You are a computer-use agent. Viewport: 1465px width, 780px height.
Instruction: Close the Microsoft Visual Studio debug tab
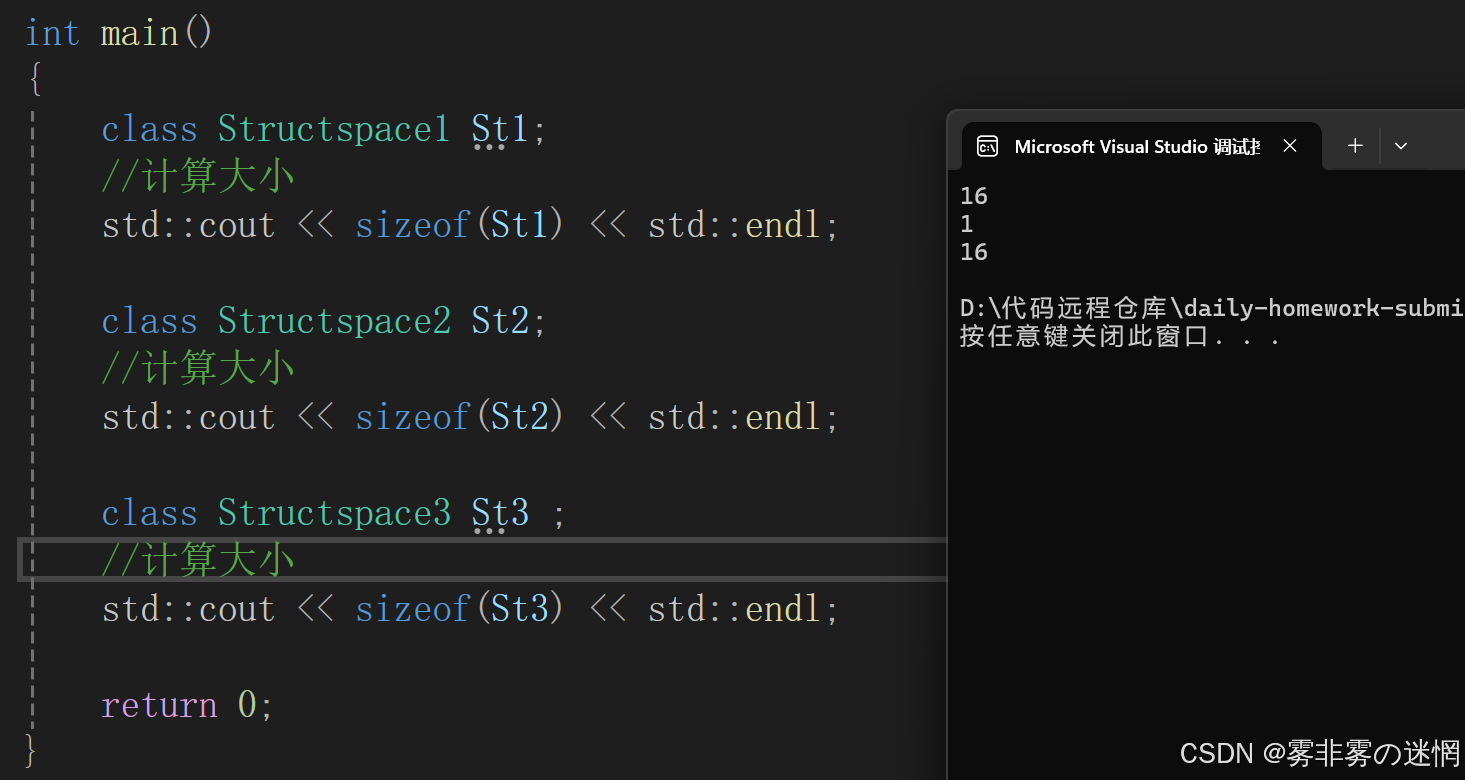[1290, 146]
